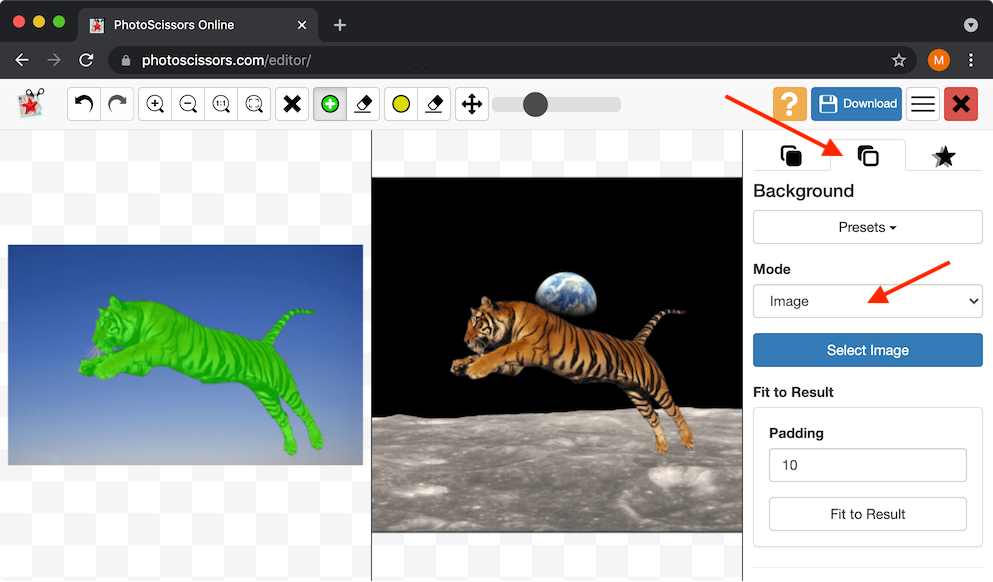The width and height of the screenshot is (993, 582).
Task: Click the Padding input field
Action: pos(866,464)
